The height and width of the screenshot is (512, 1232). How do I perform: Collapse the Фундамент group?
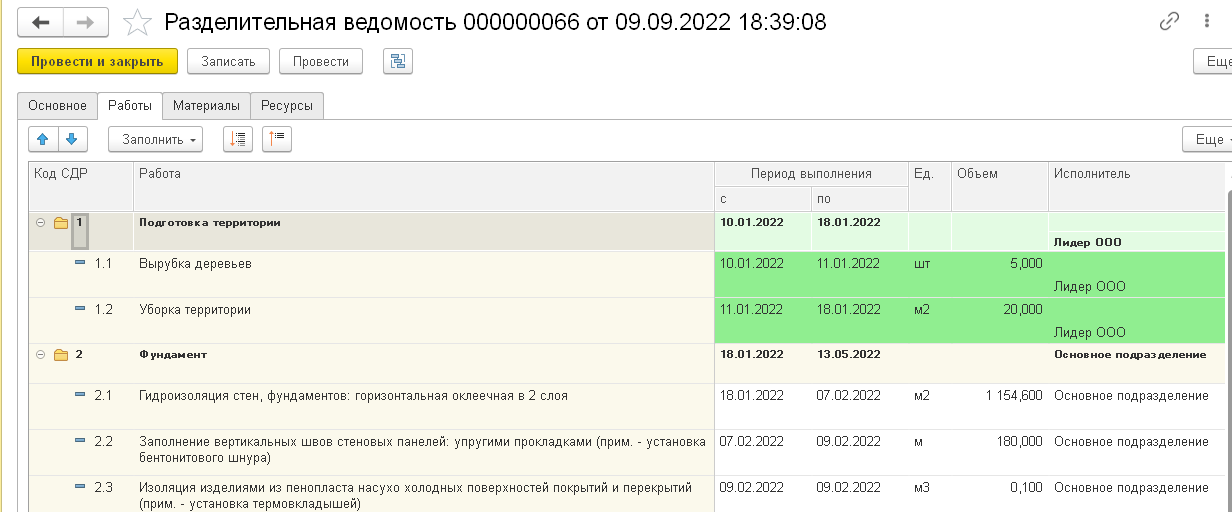click(x=41, y=355)
